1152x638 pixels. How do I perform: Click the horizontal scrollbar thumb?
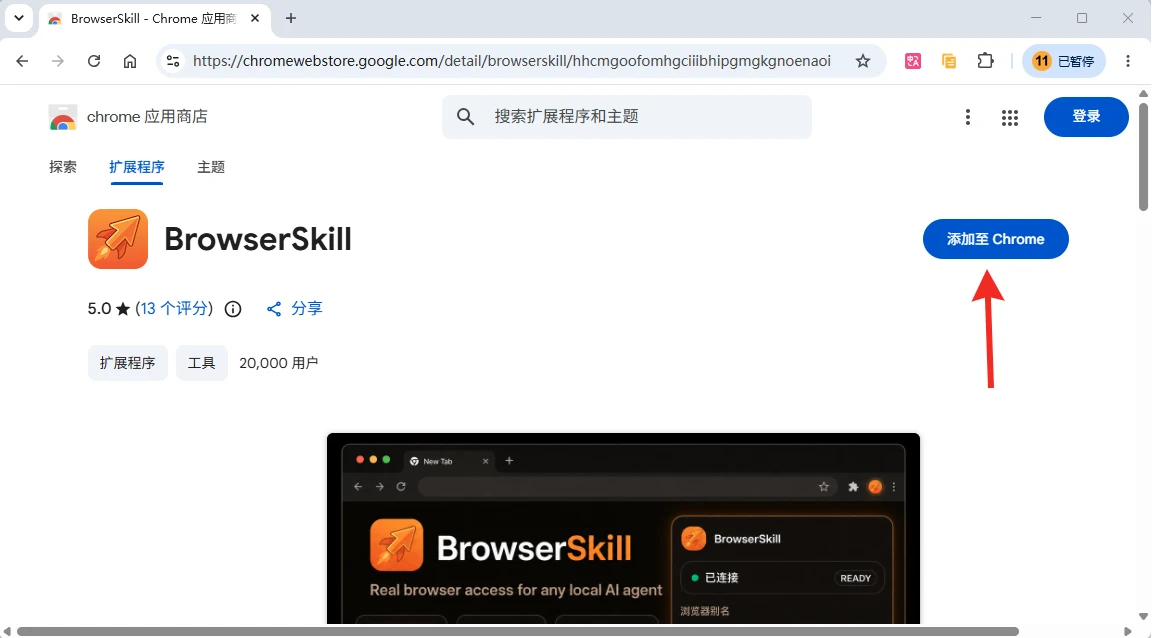click(x=518, y=631)
